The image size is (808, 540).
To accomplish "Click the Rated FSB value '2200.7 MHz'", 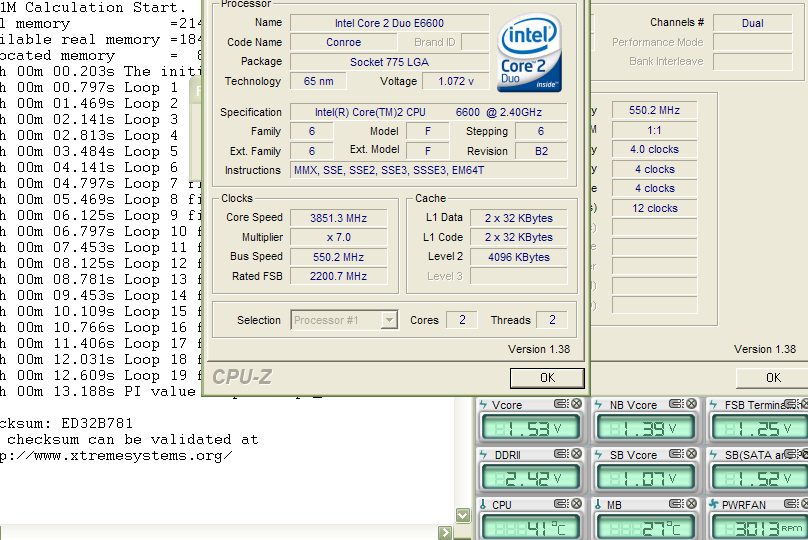I will click(x=339, y=276).
